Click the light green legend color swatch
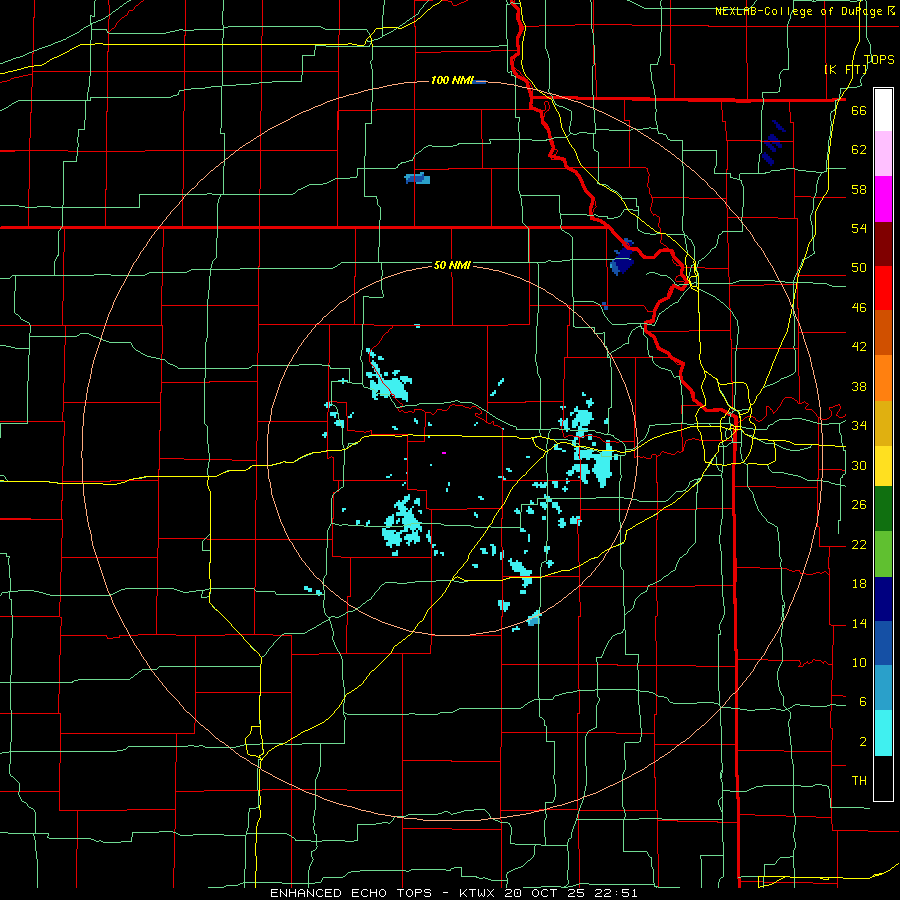 [x=883, y=554]
